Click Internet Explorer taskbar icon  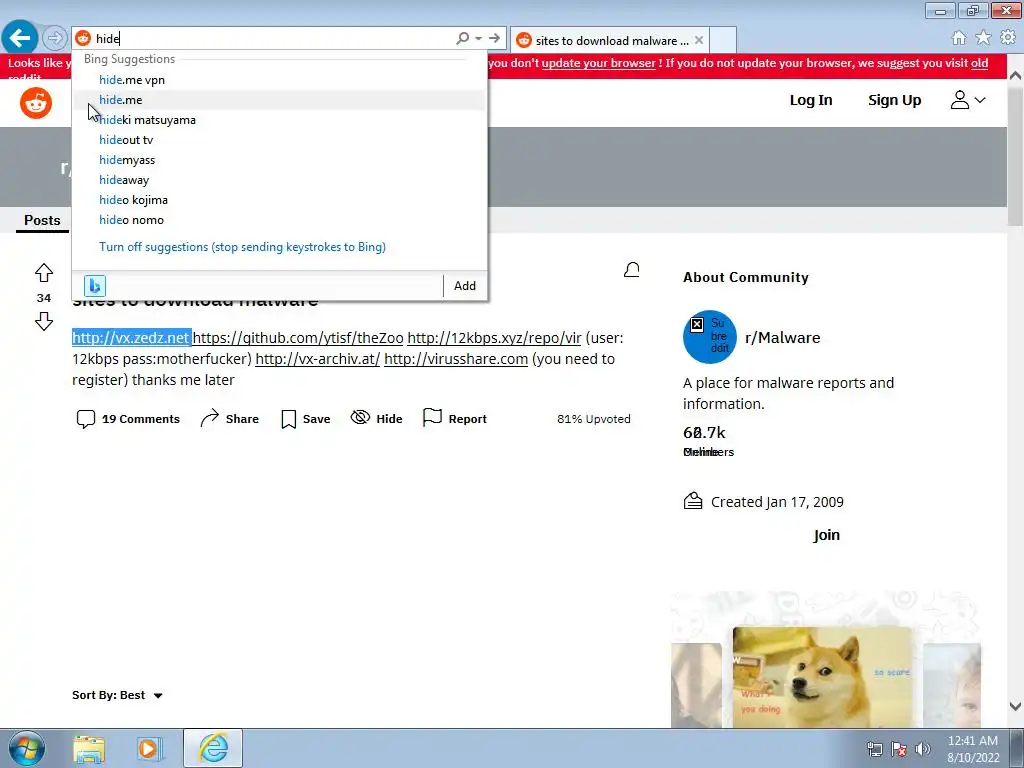[x=213, y=748]
